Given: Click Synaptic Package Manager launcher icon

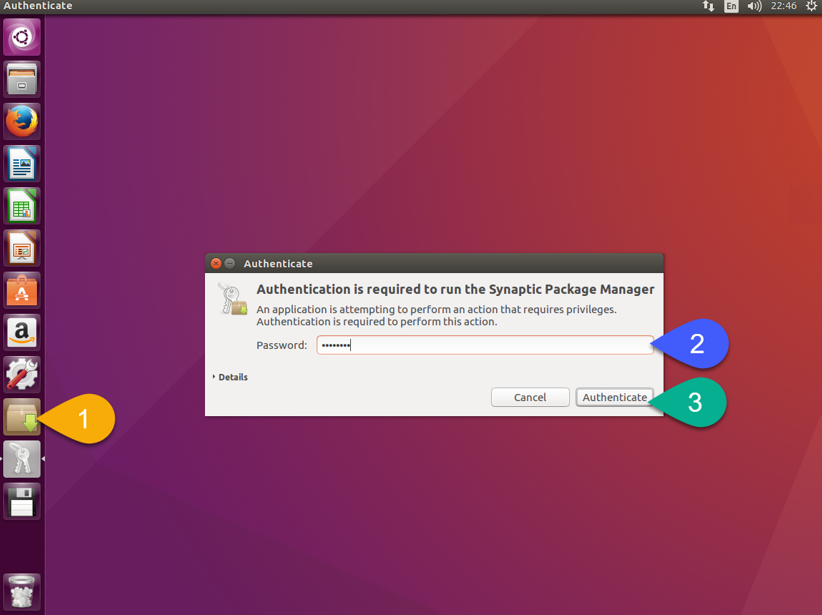Looking at the screenshot, I should [x=22, y=417].
